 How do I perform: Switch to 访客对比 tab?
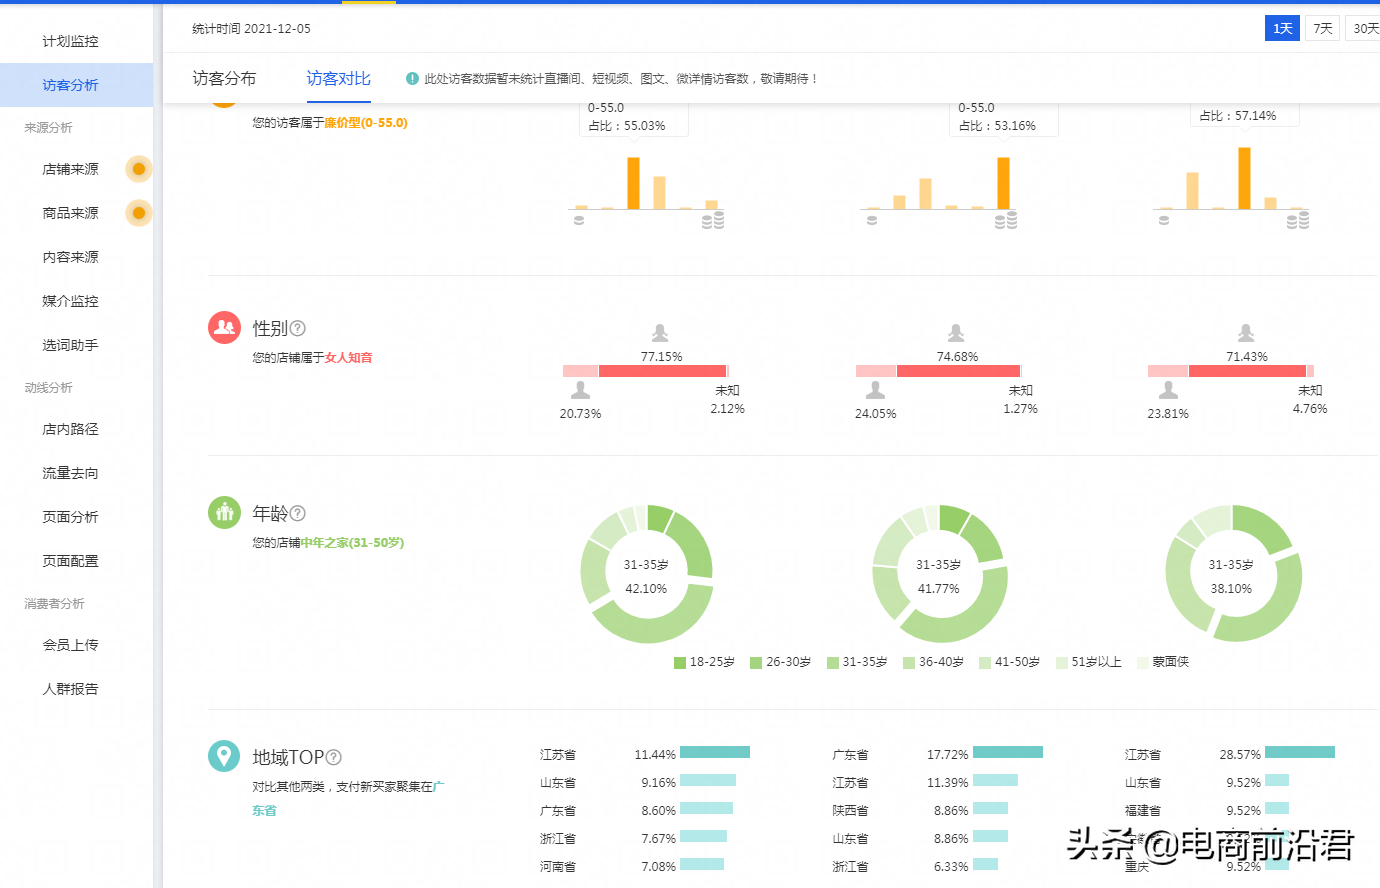point(338,78)
